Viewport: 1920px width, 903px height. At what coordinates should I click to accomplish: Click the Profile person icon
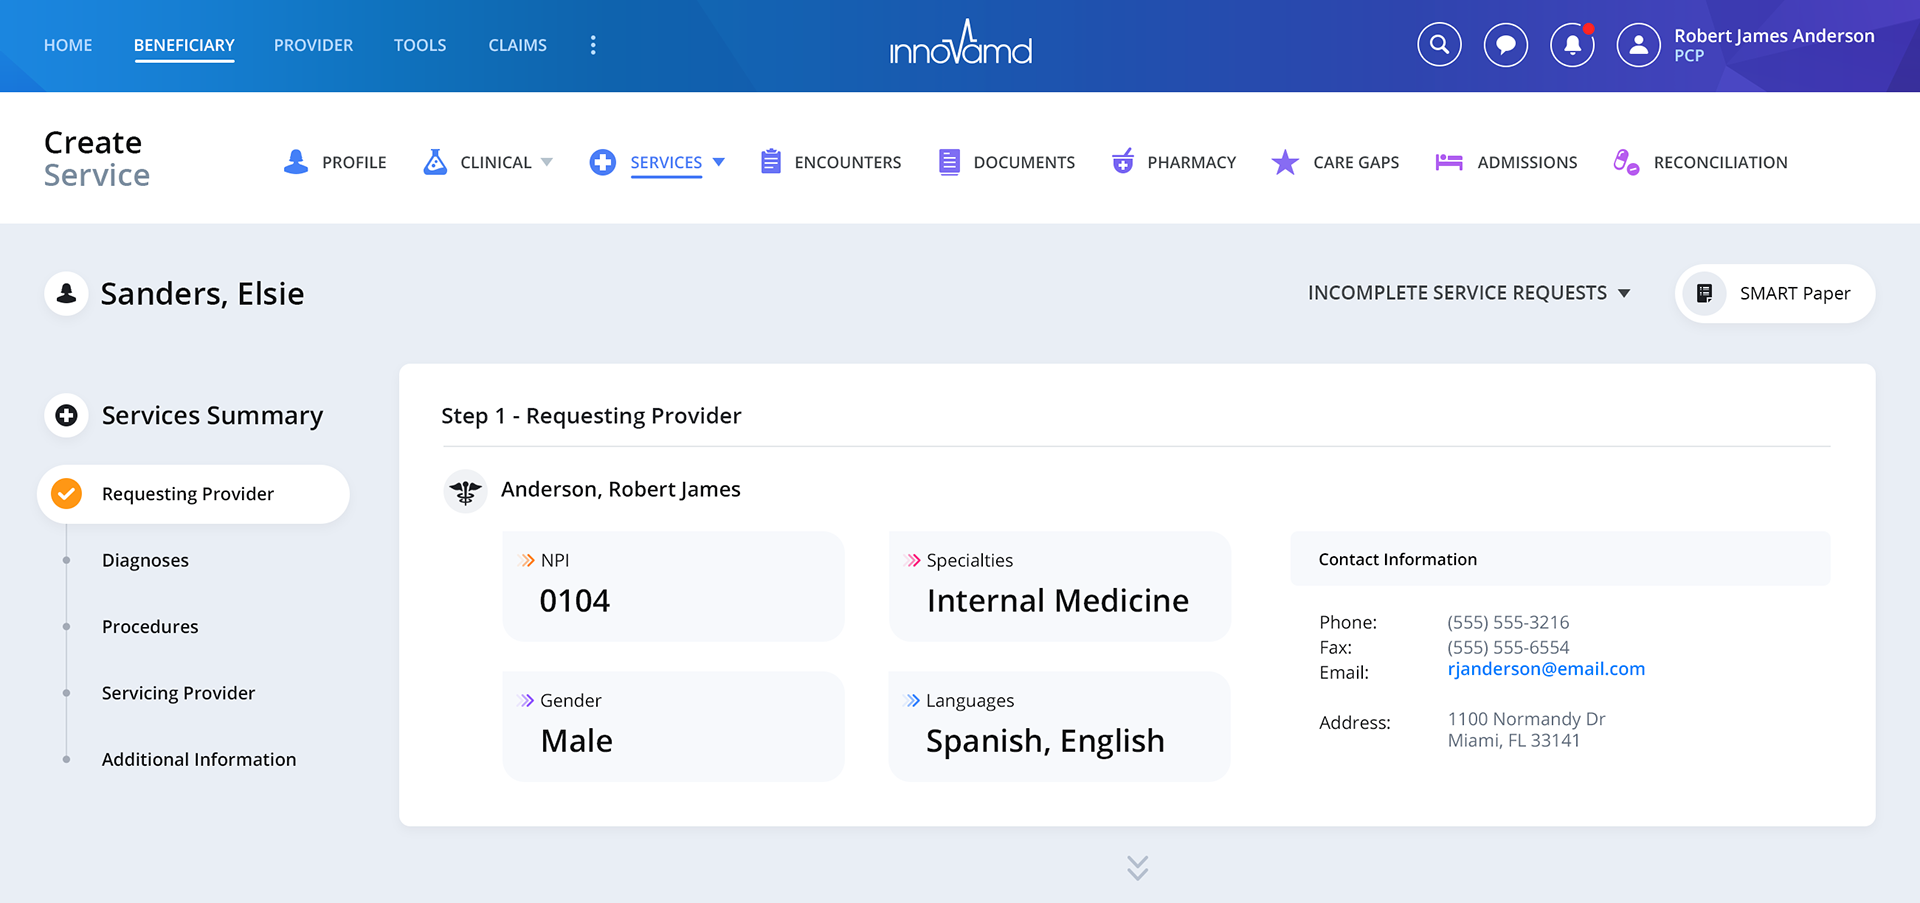click(296, 162)
